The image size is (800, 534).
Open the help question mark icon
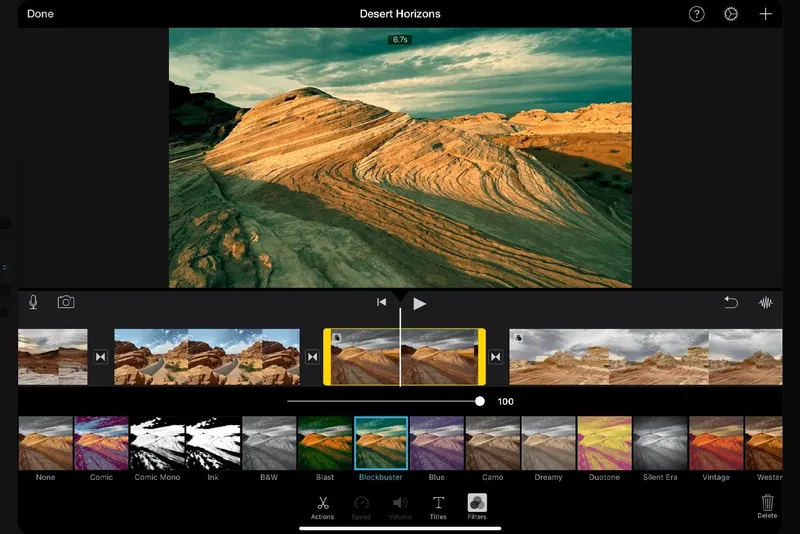click(696, 14)
